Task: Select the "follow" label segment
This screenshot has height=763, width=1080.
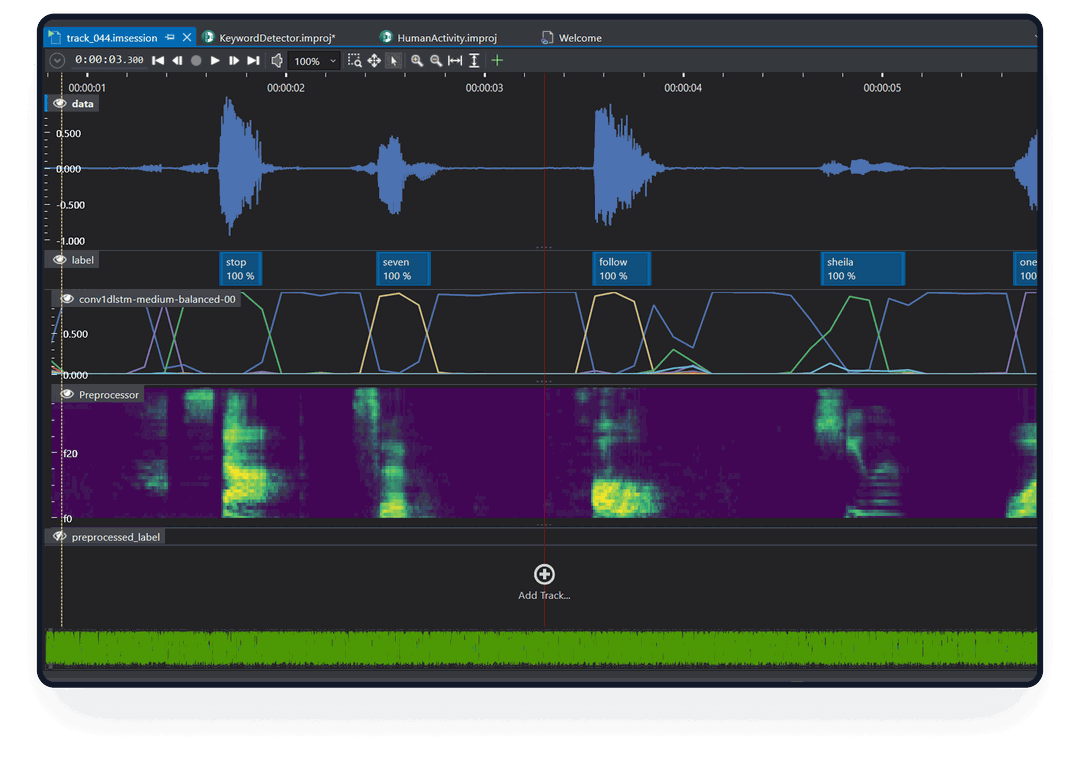Action: click(x=621, y=269)
